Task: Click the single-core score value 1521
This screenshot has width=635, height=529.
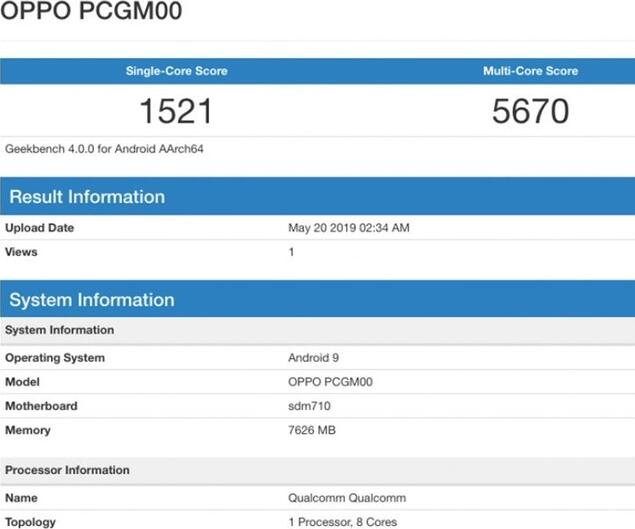Action: (176, 111)
